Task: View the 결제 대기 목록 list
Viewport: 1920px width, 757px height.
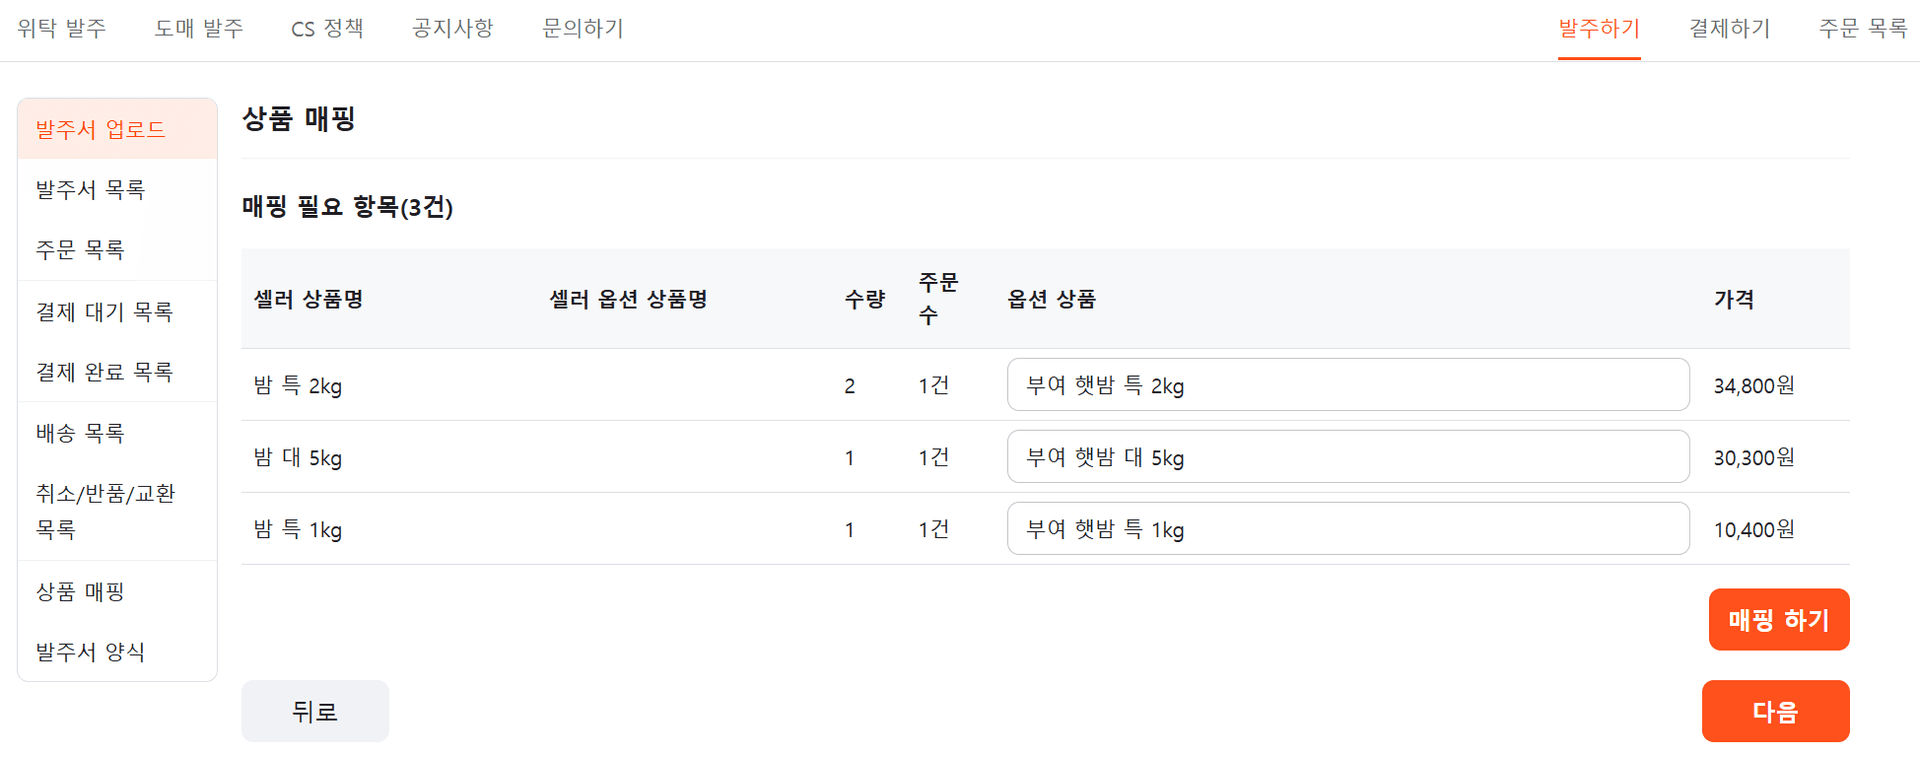Action: (x=104, y=311)
